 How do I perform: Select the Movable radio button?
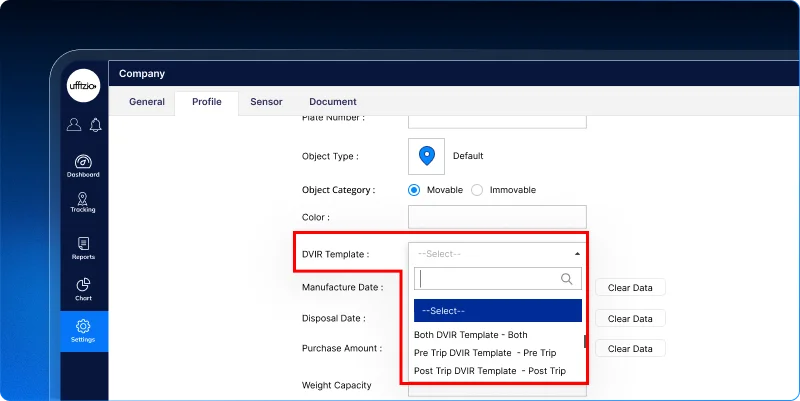pos(414,190)
